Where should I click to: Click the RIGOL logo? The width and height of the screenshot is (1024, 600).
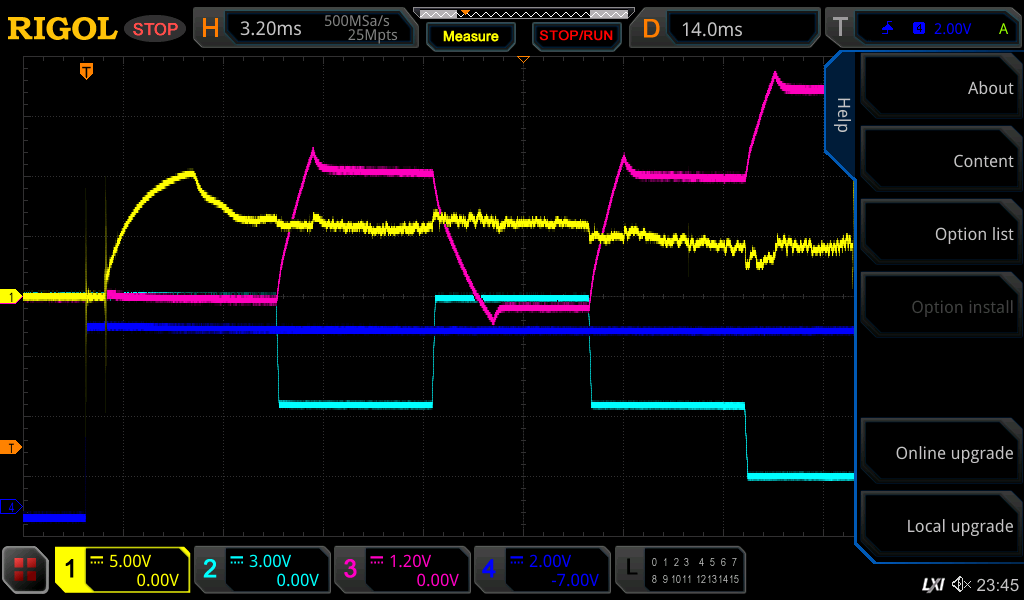click(62, 29)
